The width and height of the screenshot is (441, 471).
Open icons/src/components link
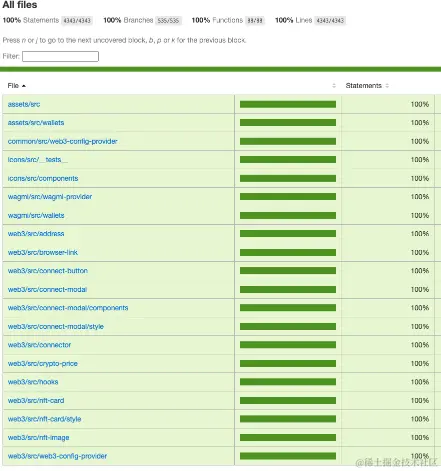(43, 178)
